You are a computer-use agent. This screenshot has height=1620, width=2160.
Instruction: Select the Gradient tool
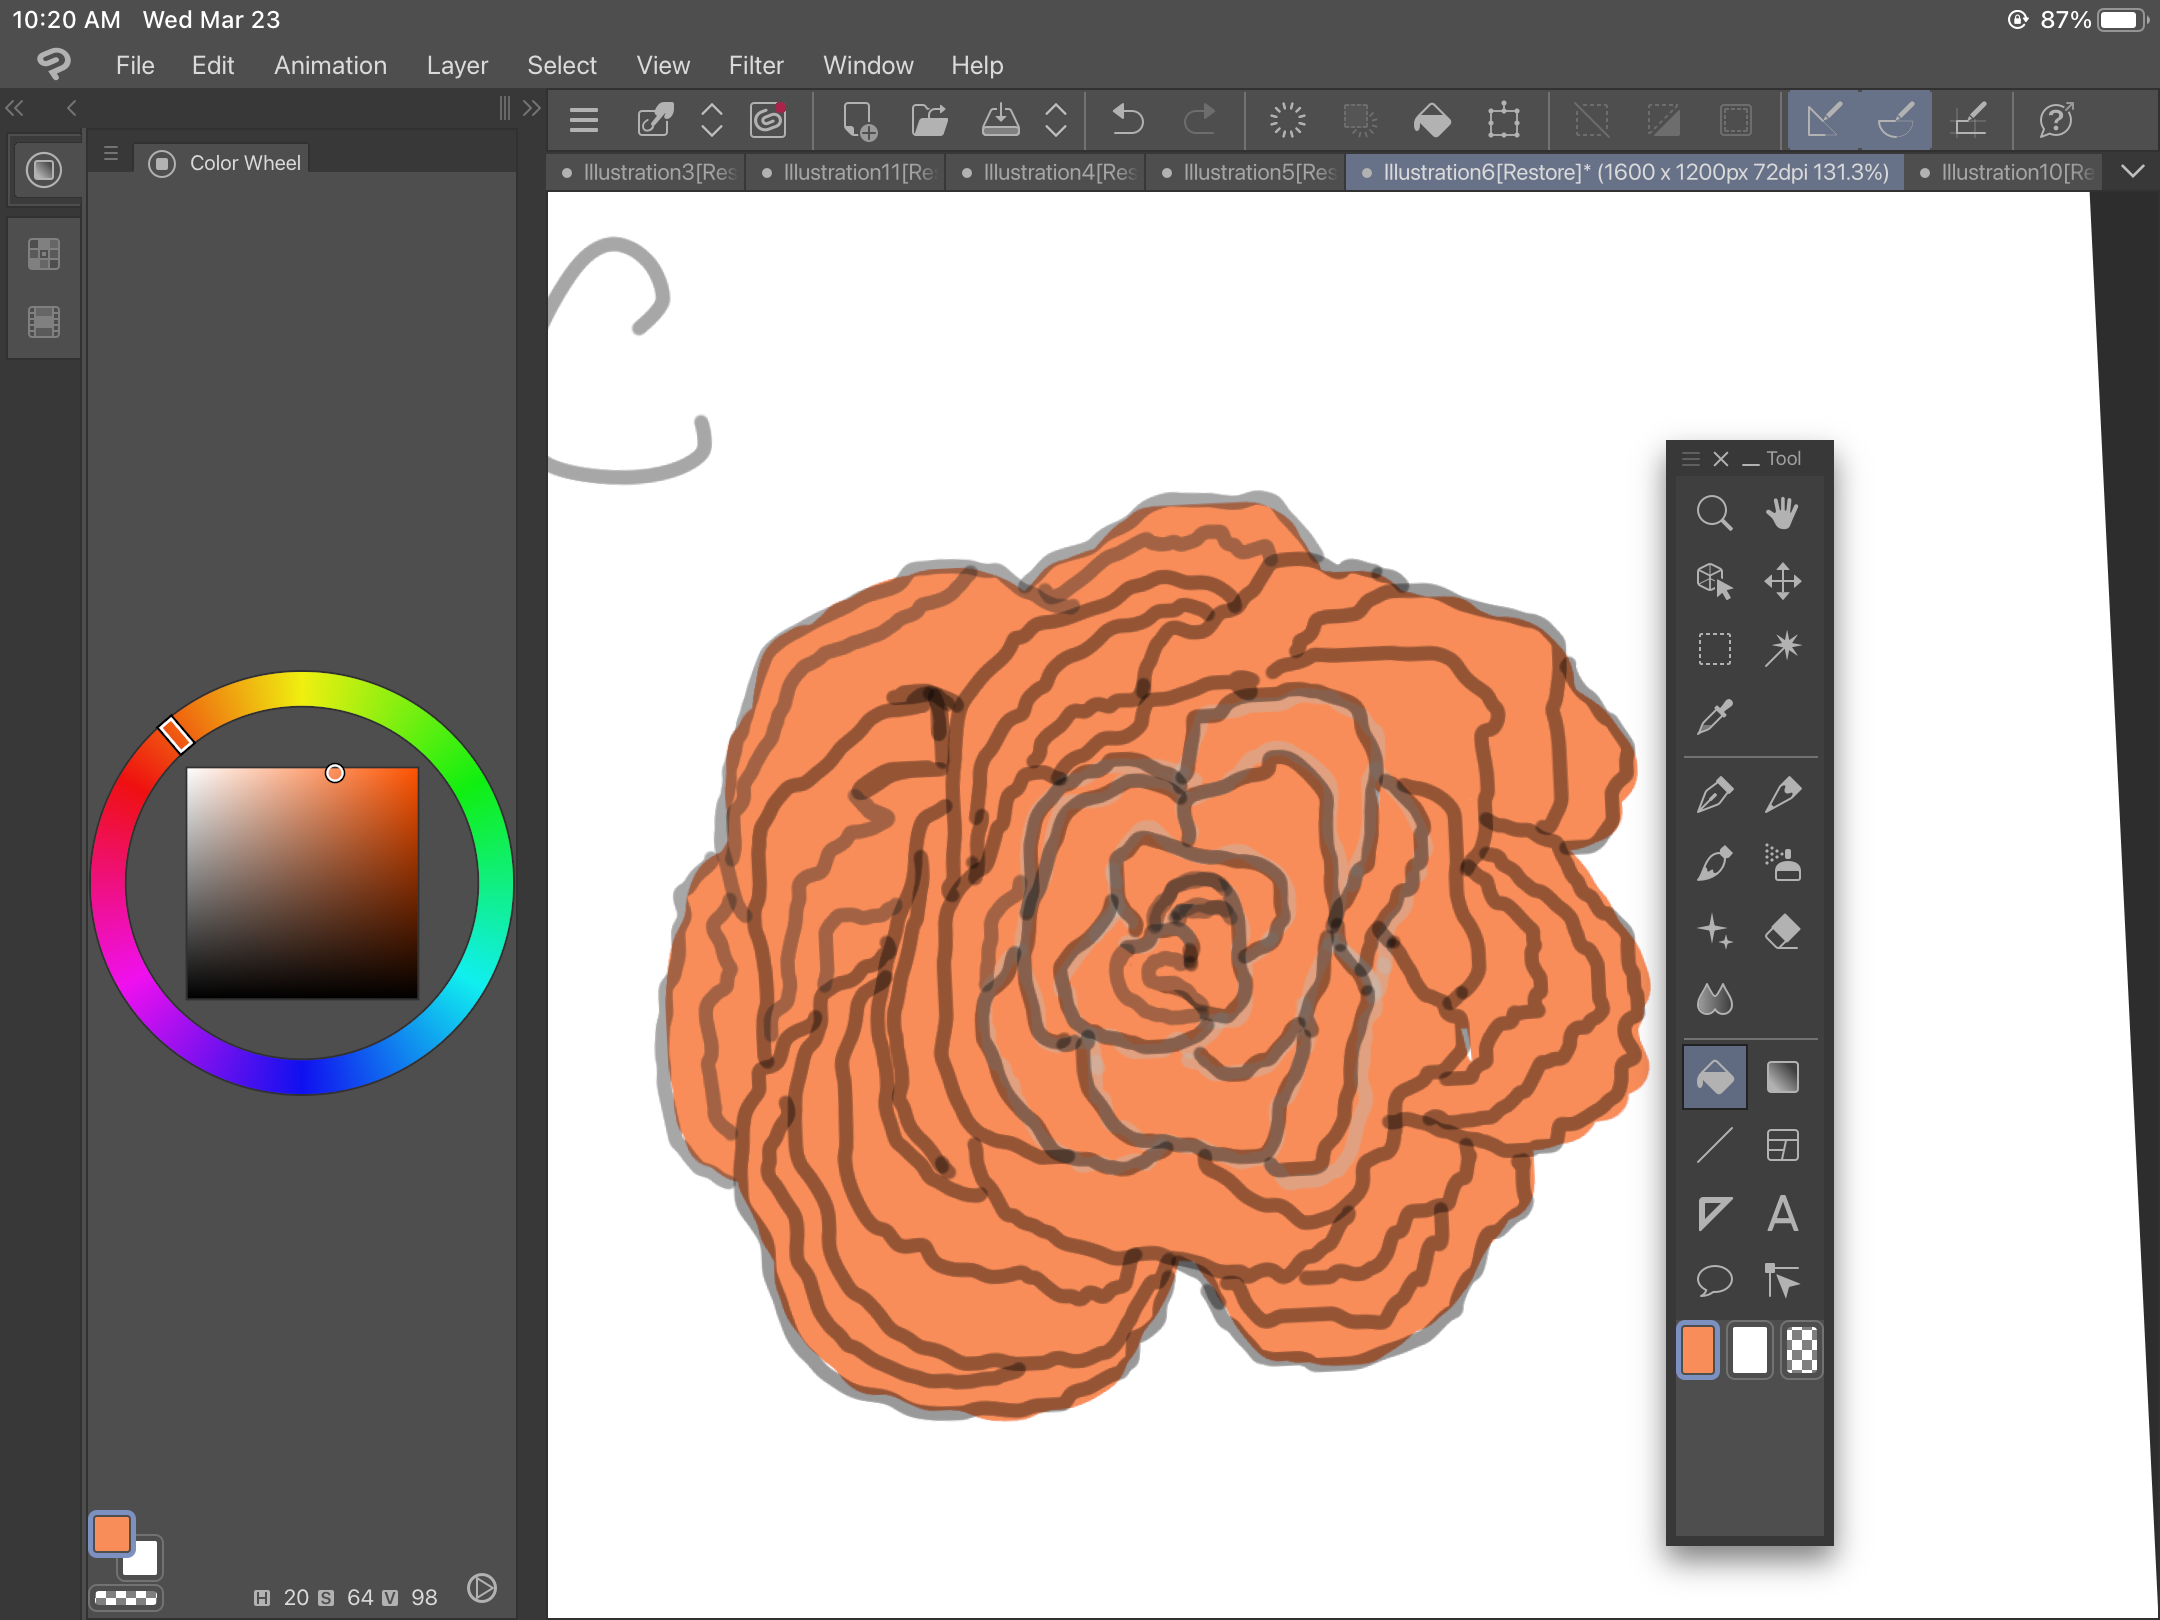tap(1782, 1077)
